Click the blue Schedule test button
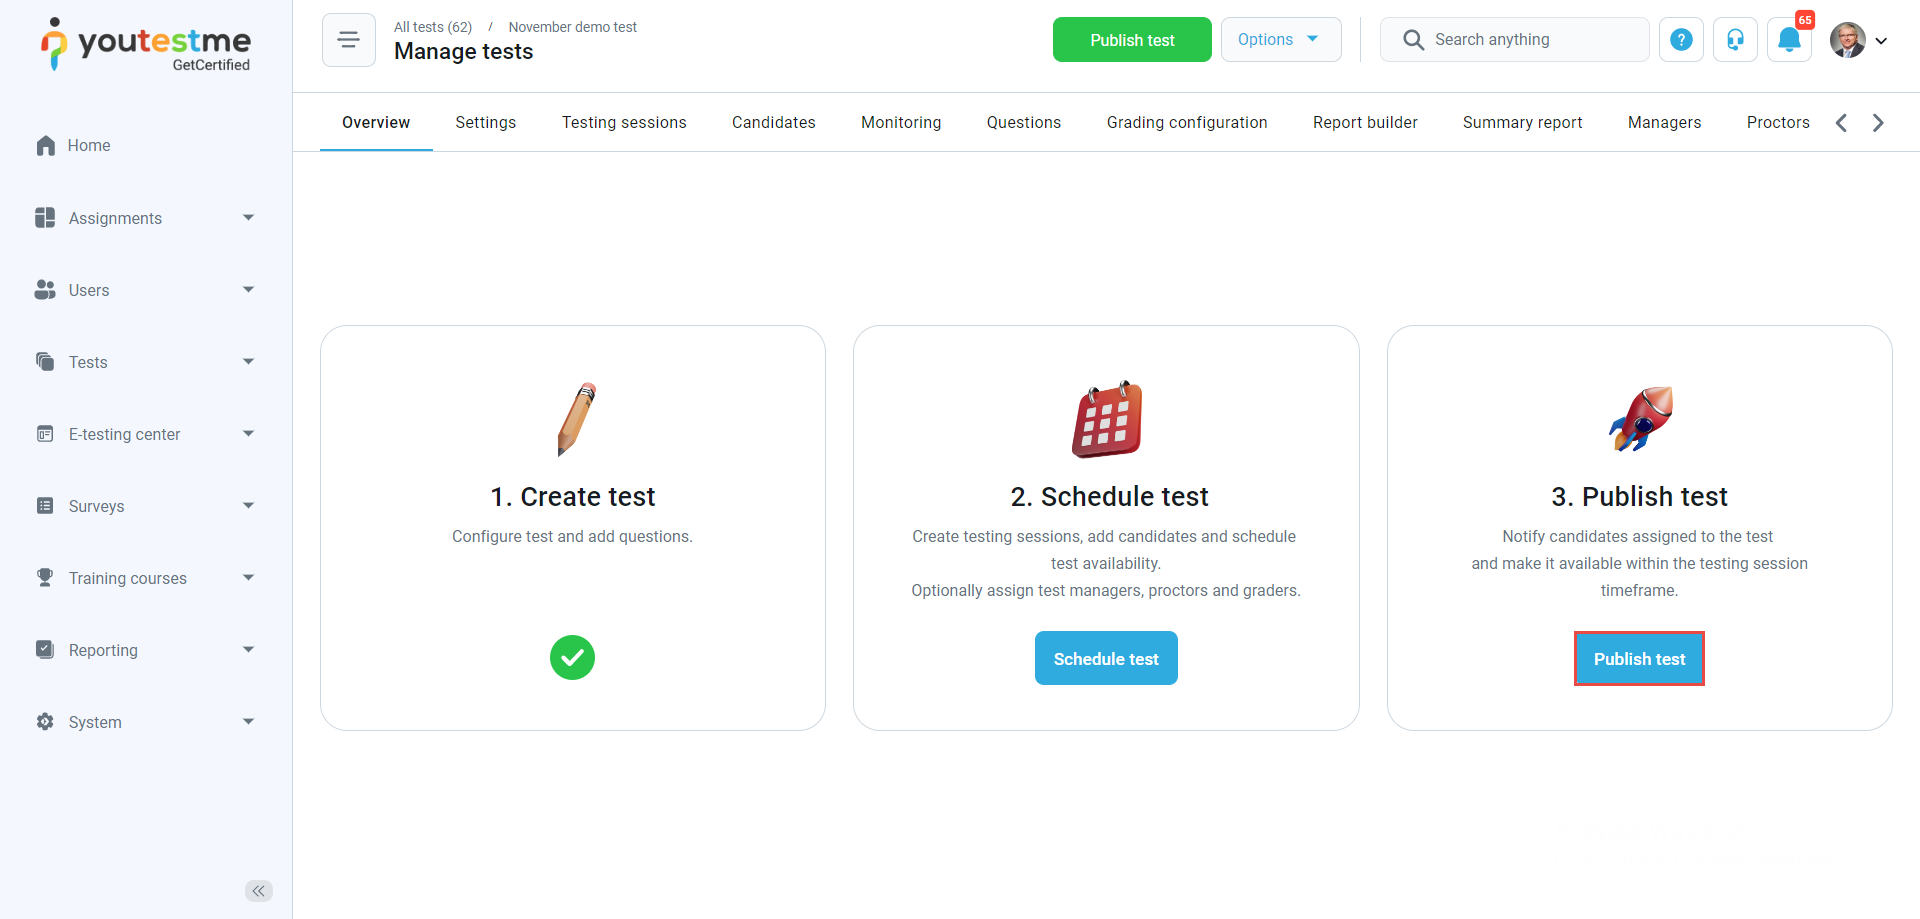The image size is (1920, 919). [x=1105, y=659]
